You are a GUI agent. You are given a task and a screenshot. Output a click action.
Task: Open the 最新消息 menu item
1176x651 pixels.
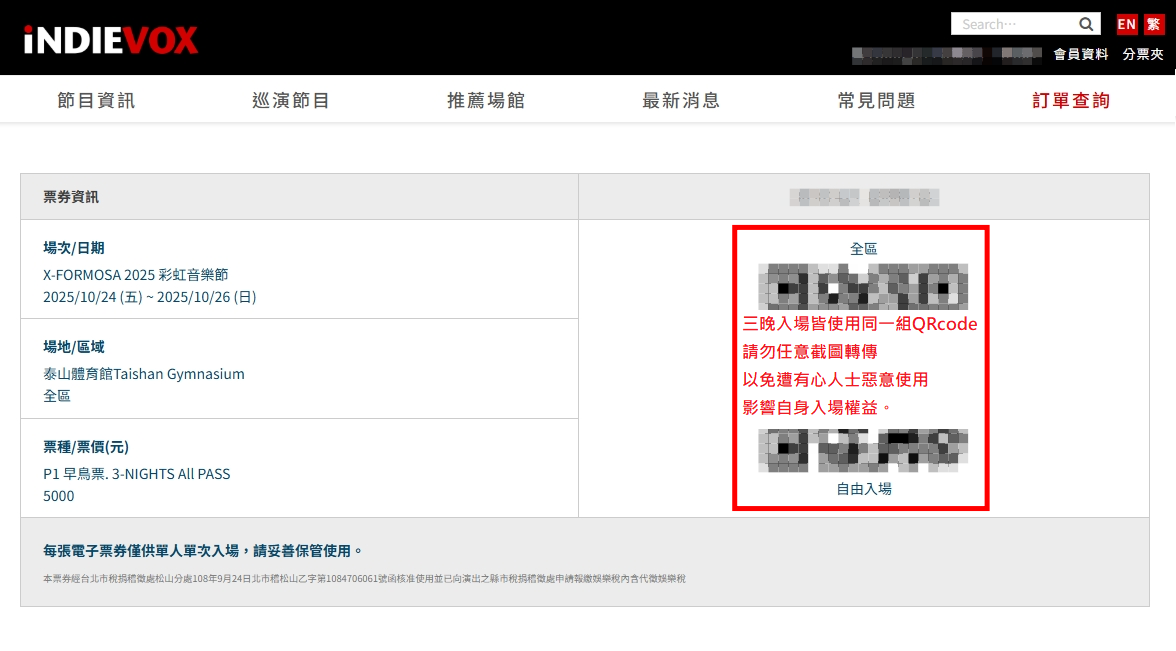(x=681, y=100)
